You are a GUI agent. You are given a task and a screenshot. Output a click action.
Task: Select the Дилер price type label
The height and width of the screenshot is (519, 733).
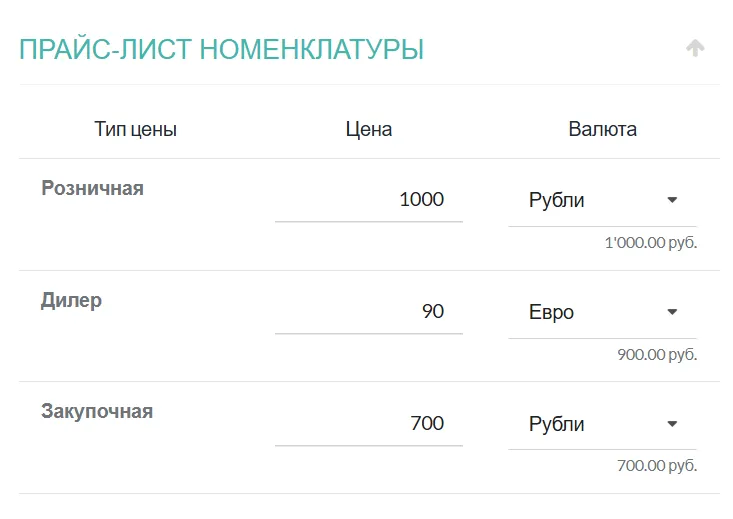pos(72,300)
